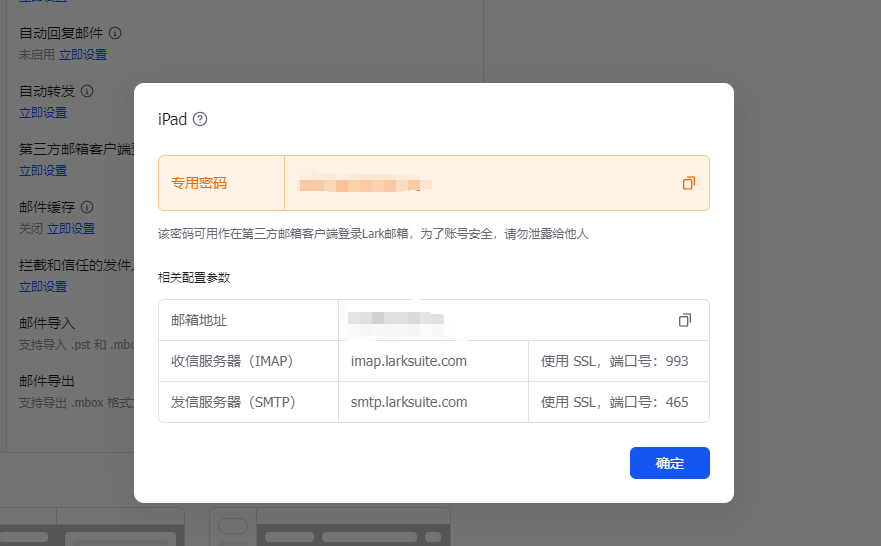Click the 邮件导出 setting heading
Screen dimensions: 881x546
click(47, 381)
